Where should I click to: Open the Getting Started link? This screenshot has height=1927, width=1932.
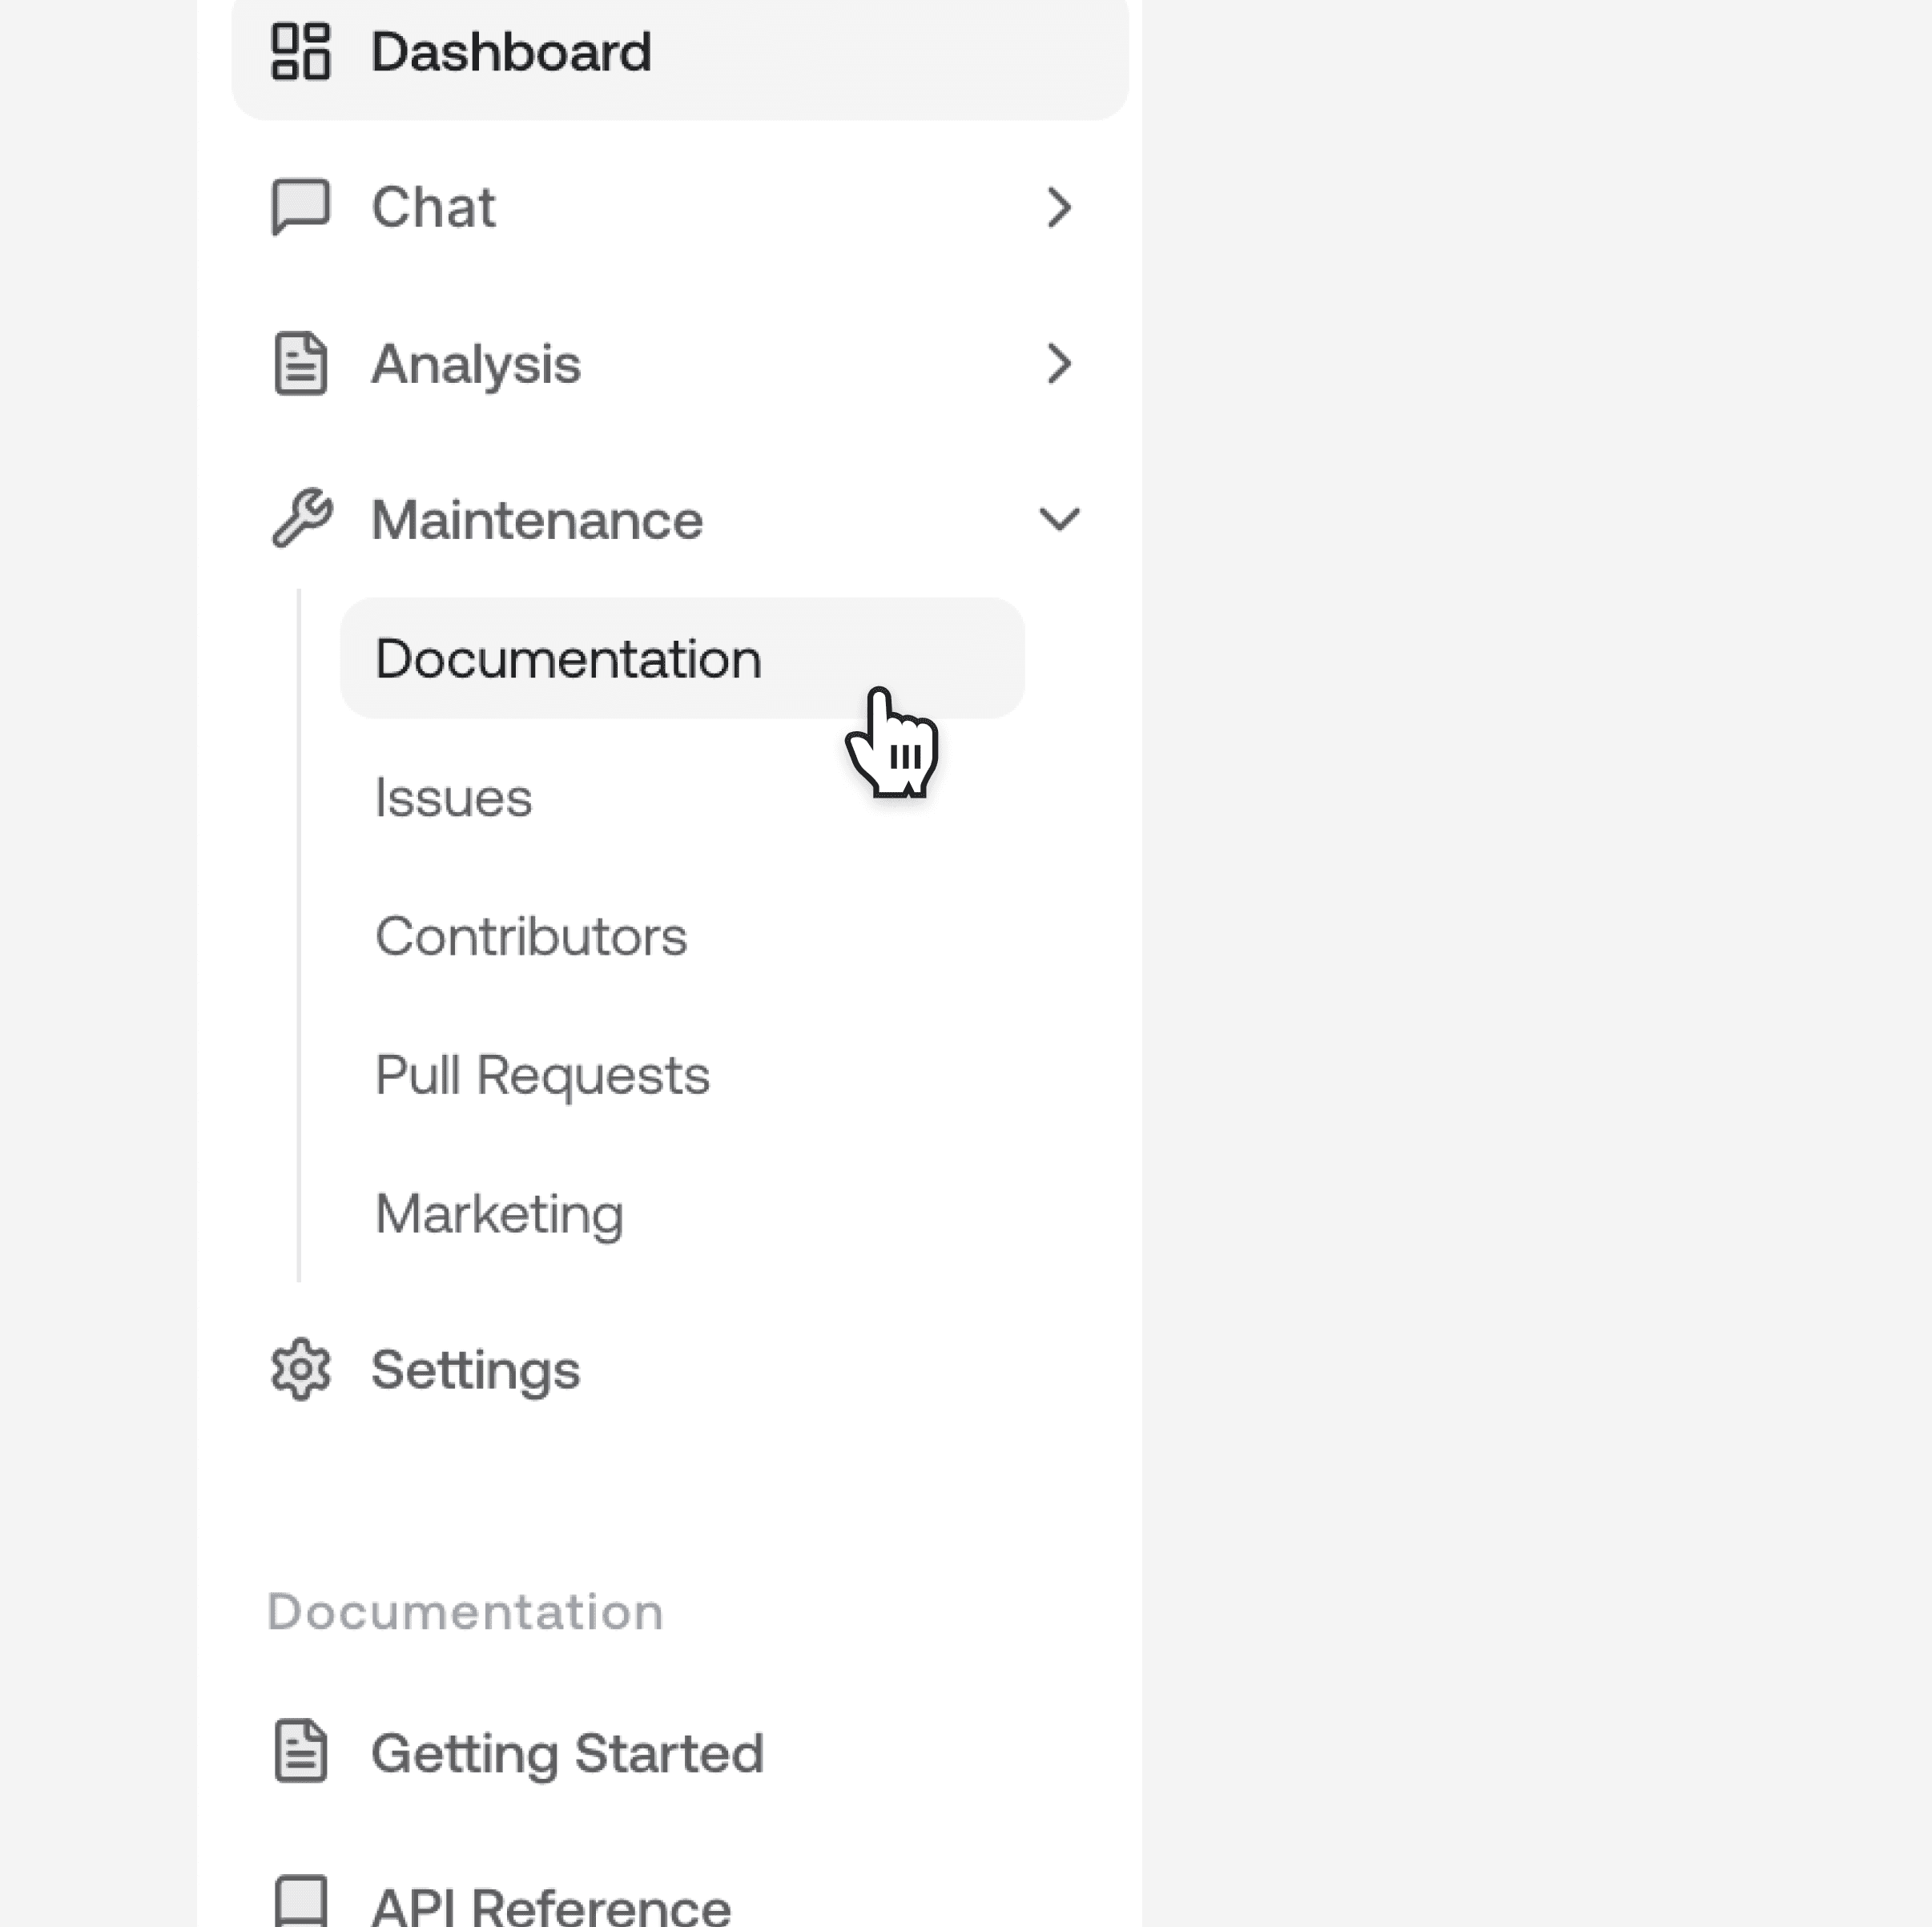[x=567, y=1753]
